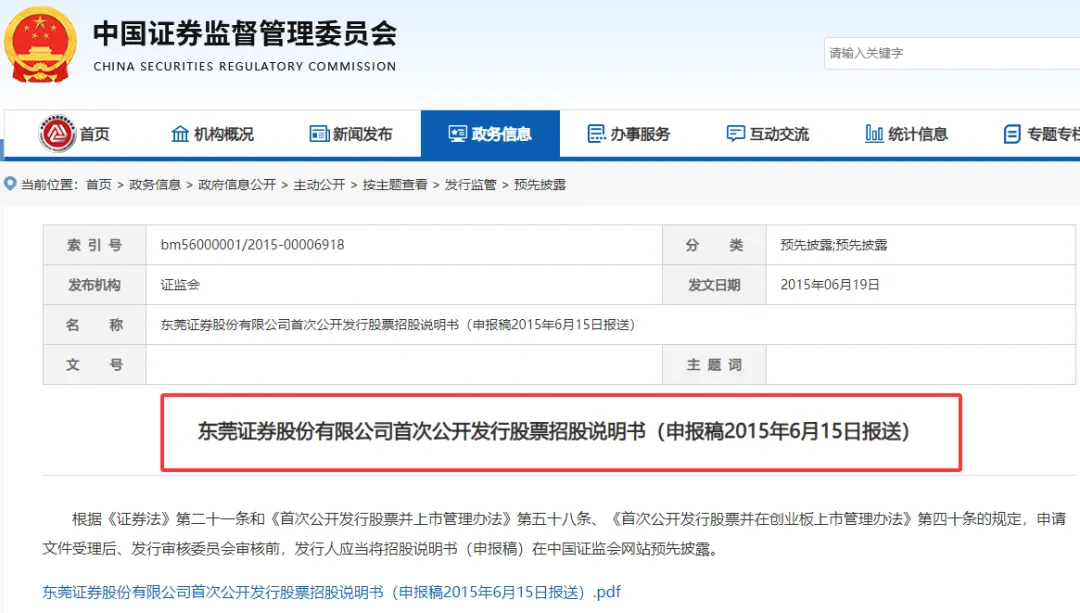This screenshot has height=613, width=1080.
Task: Click the 索 引 号 label cell
Action: 94,245
